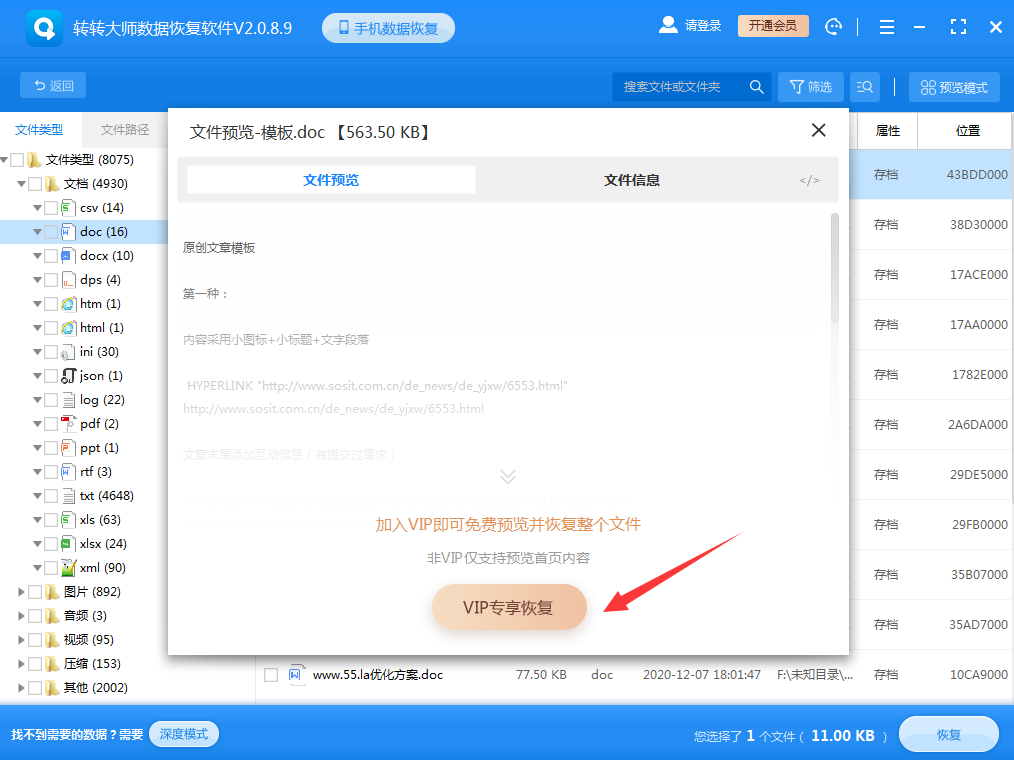Screen dimensions: 1014x760
Task: Click the user login avatar icon
Action: (668, 25)
